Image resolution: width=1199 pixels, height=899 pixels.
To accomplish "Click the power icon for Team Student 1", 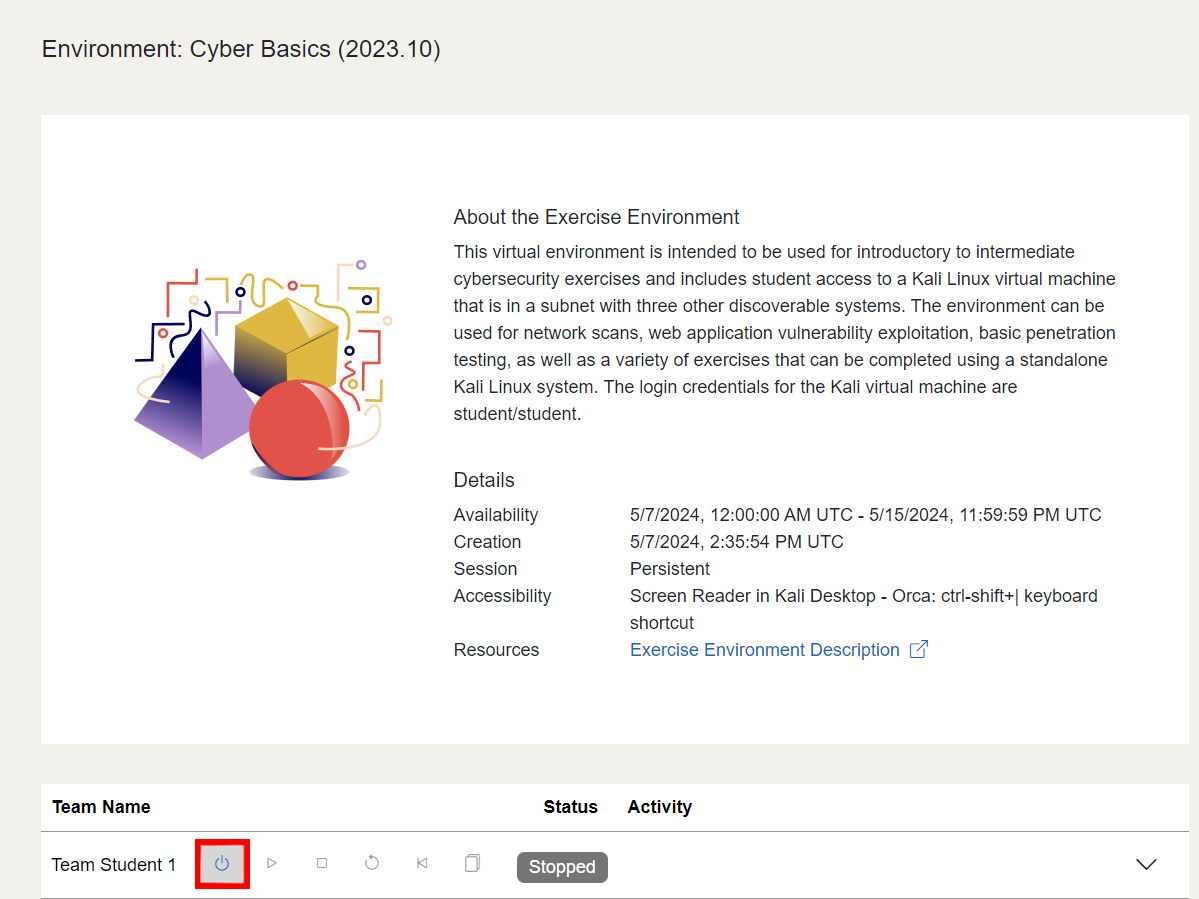I will point(222,864).
